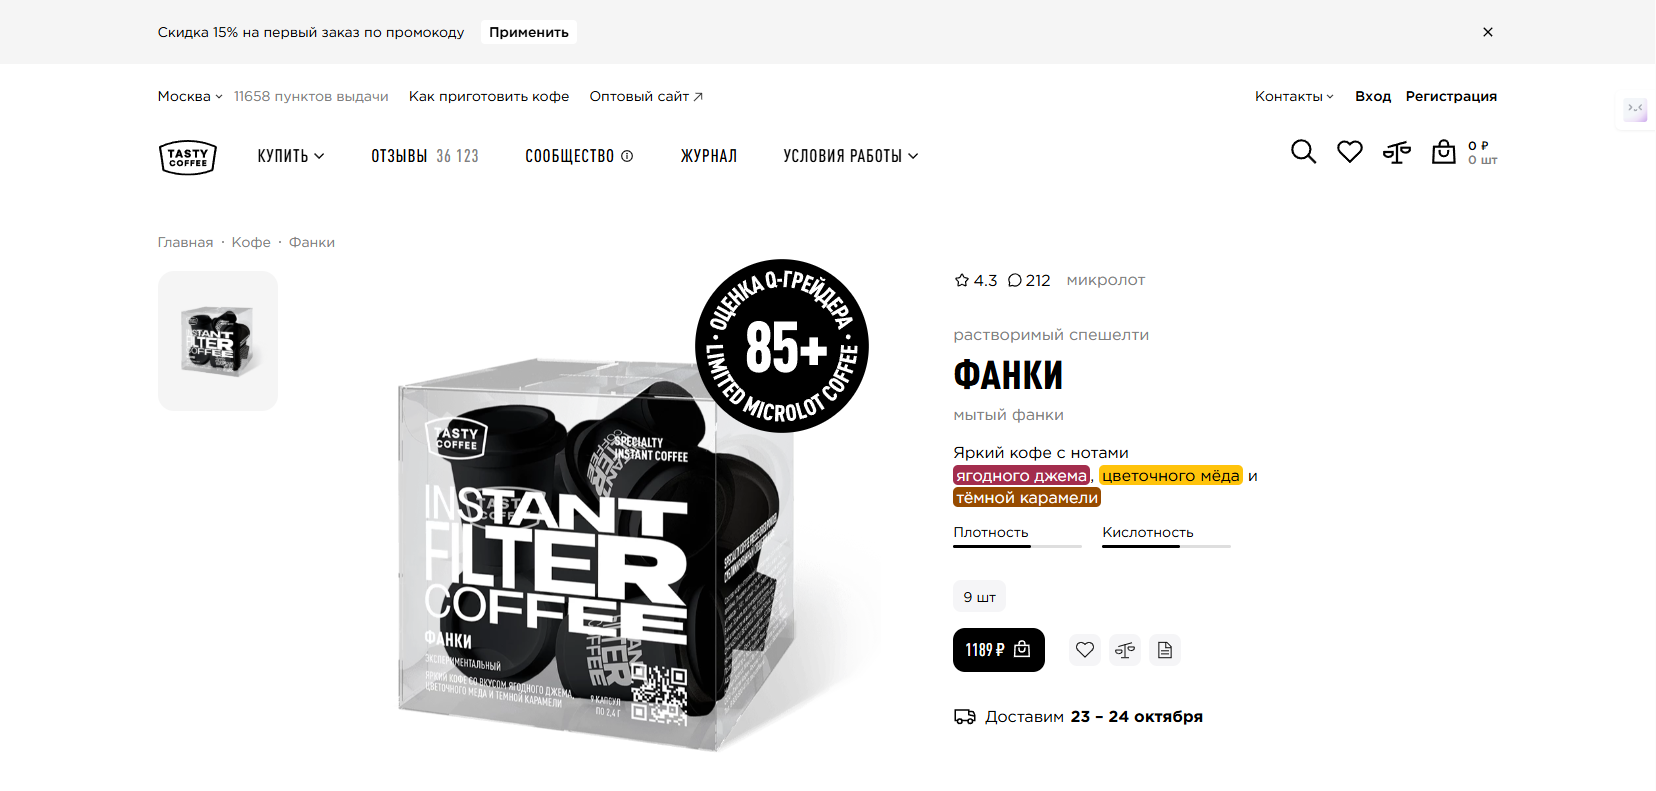Image resolution: width=1656 pixels, height=791 pixels.
Task: Apply promo code with Применить button
Action: tap(529, 32)
